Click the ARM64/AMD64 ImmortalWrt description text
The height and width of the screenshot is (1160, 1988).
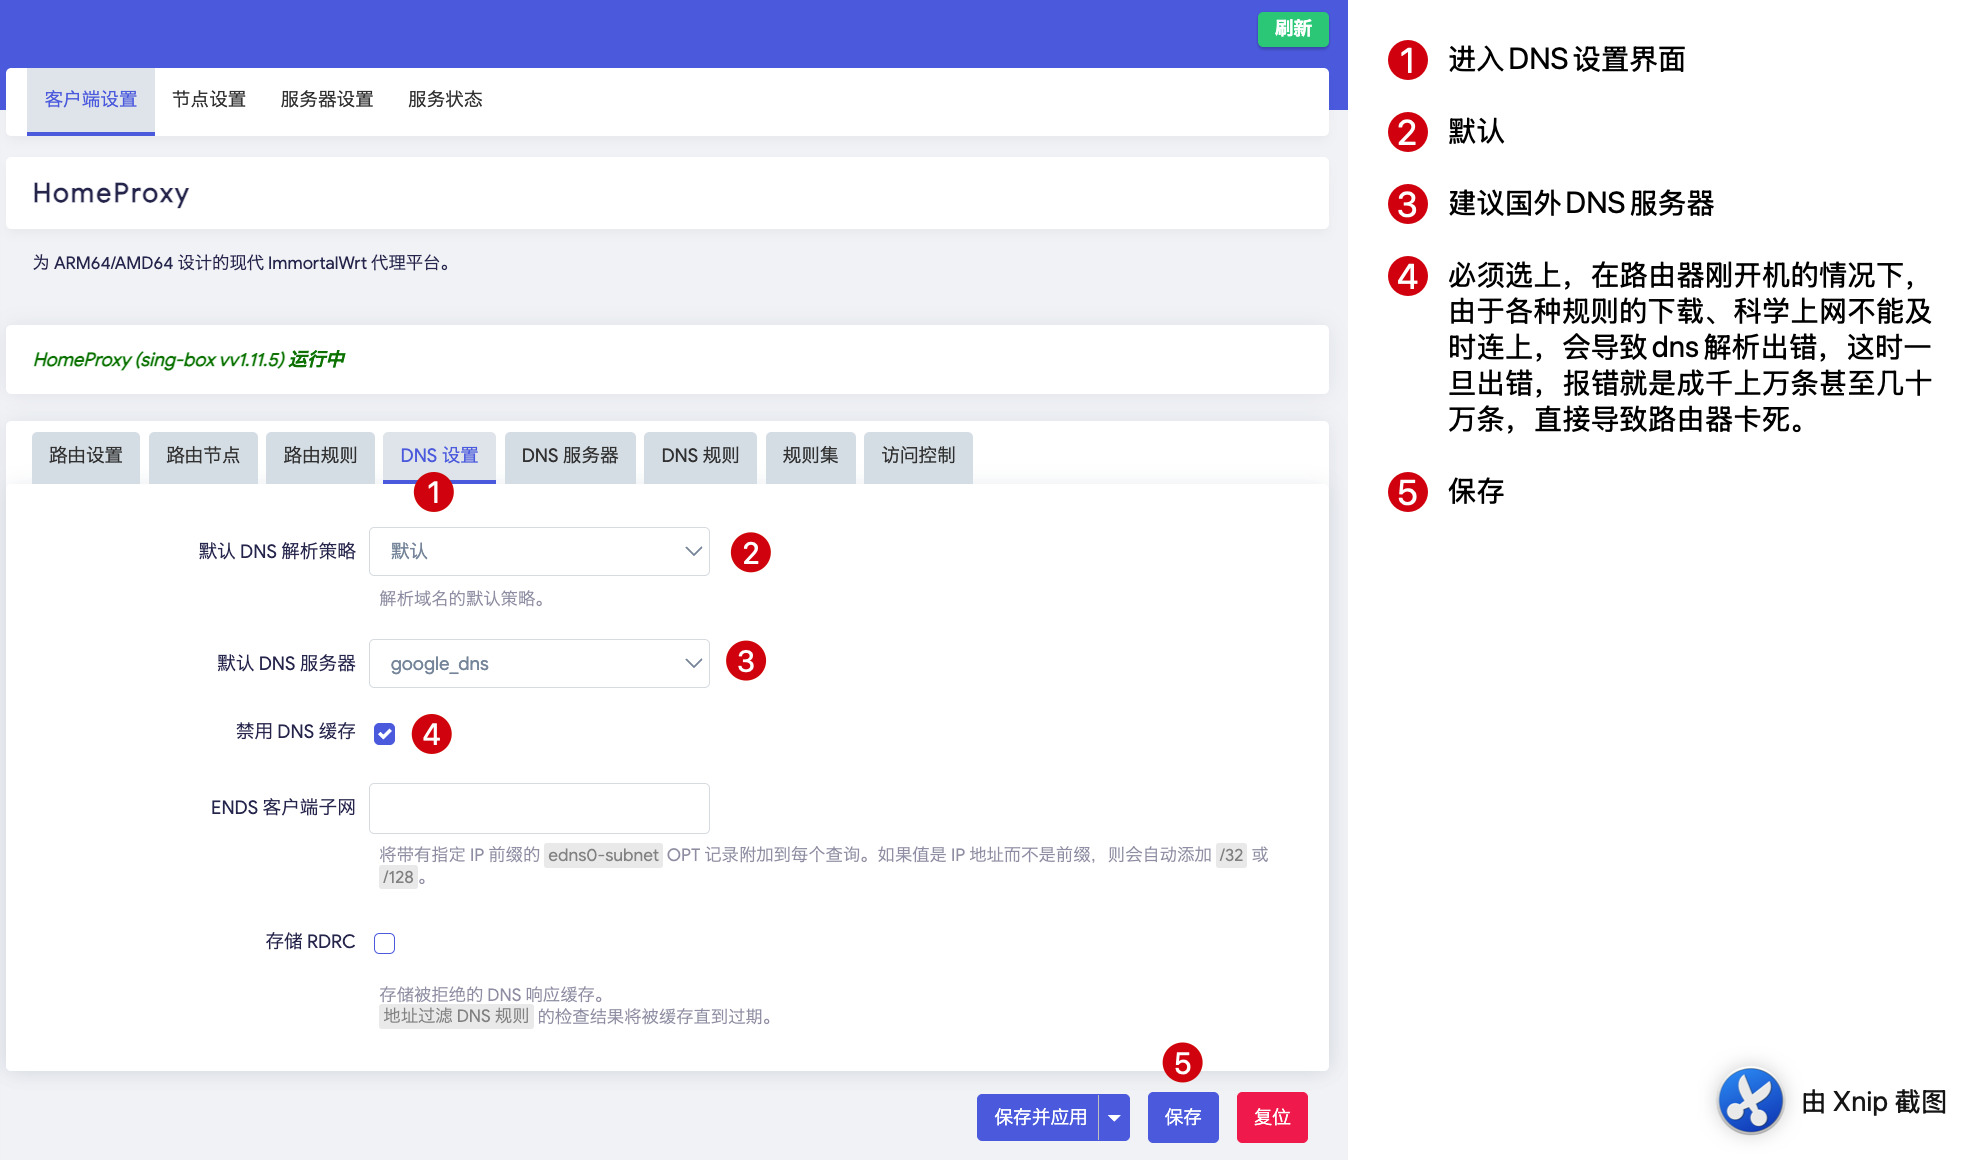click(x=244, y=263)
